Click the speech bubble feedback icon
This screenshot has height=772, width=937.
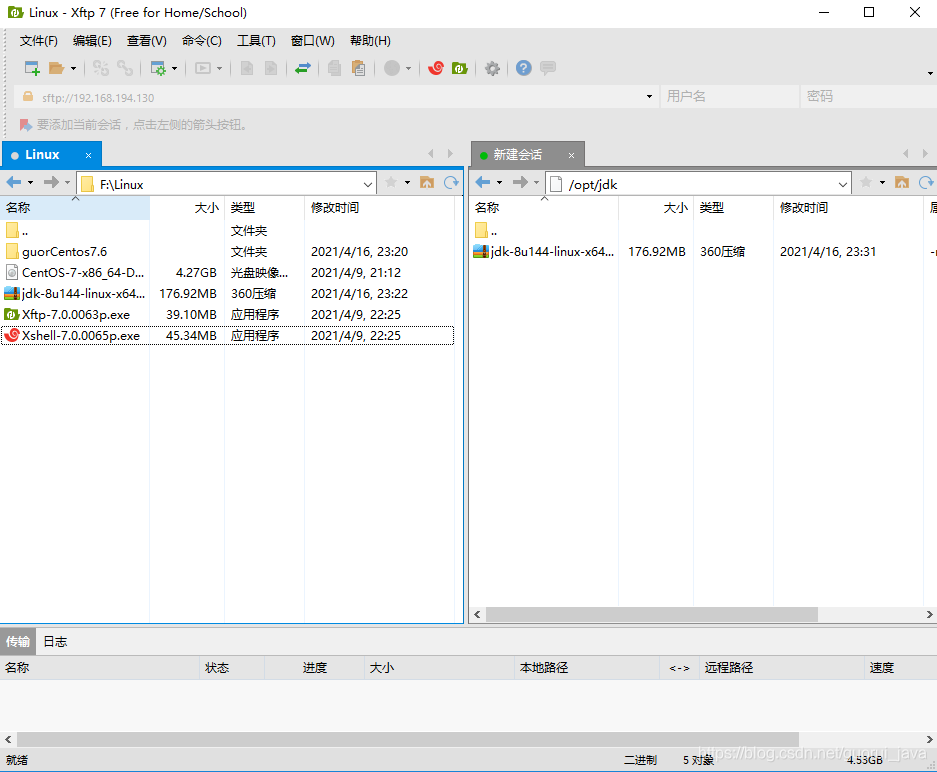(x=547, y=68)
